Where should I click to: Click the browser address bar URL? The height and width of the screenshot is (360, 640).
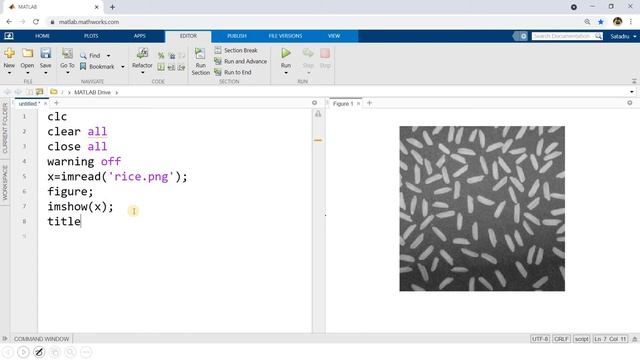pos(89,22)
